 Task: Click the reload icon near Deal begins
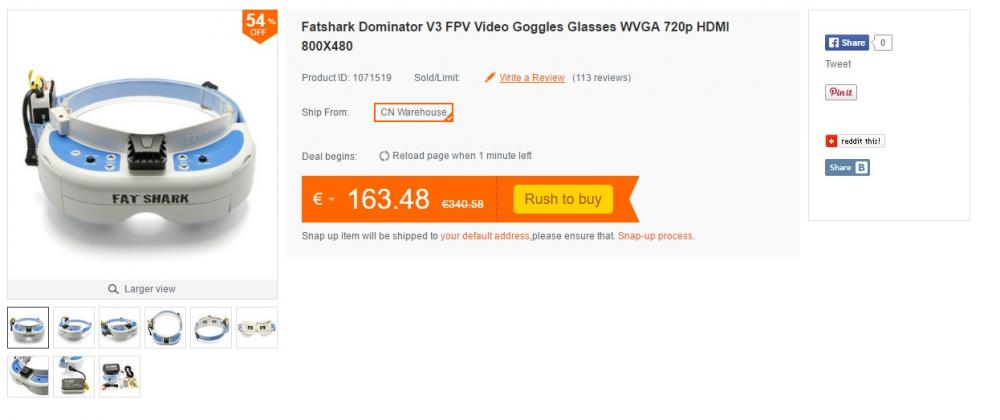click(x=384, y=156)
